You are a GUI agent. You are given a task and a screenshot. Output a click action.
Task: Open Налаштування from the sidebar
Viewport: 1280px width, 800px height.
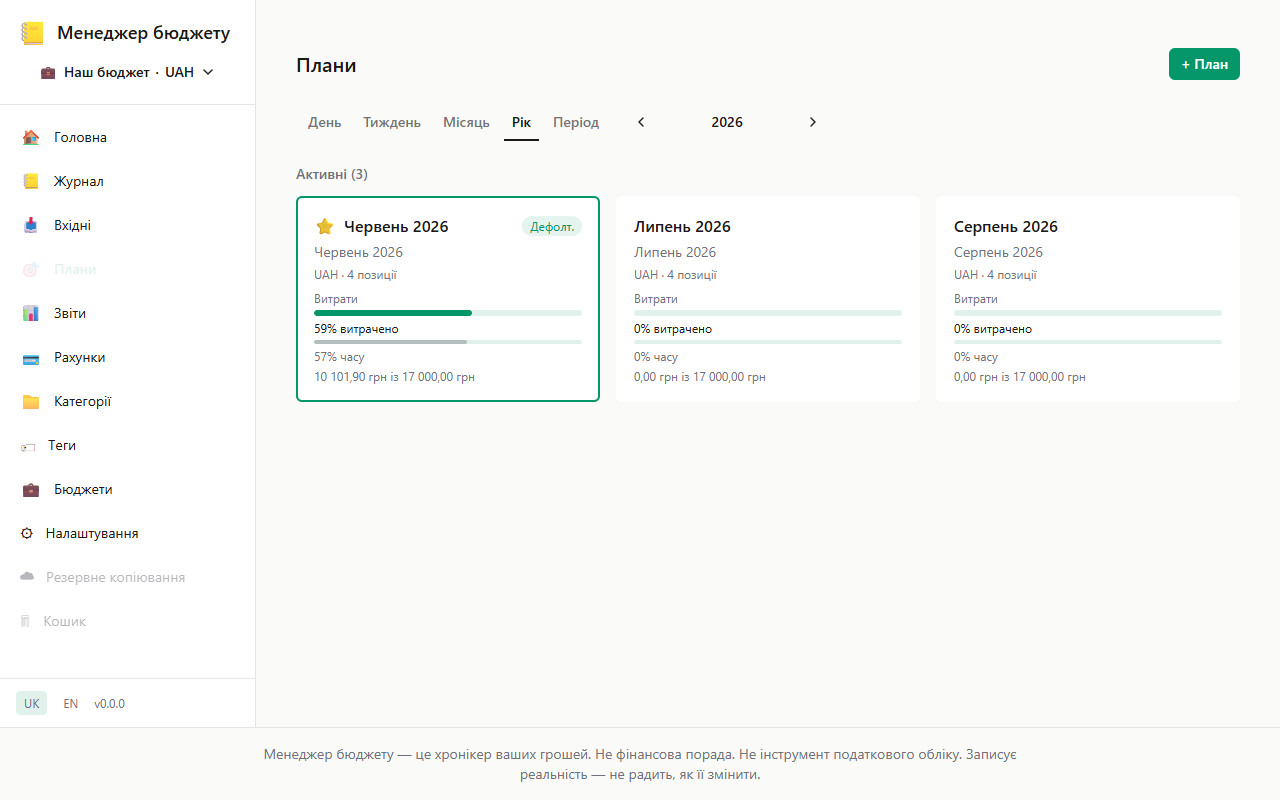click(128, 533)
